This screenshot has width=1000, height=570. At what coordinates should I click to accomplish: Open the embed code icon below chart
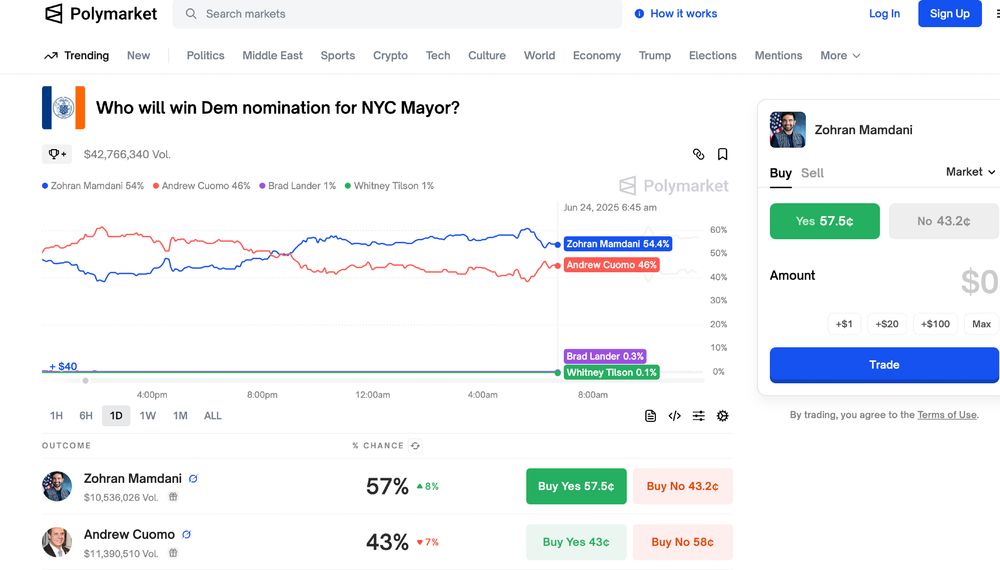pos(674,416)
